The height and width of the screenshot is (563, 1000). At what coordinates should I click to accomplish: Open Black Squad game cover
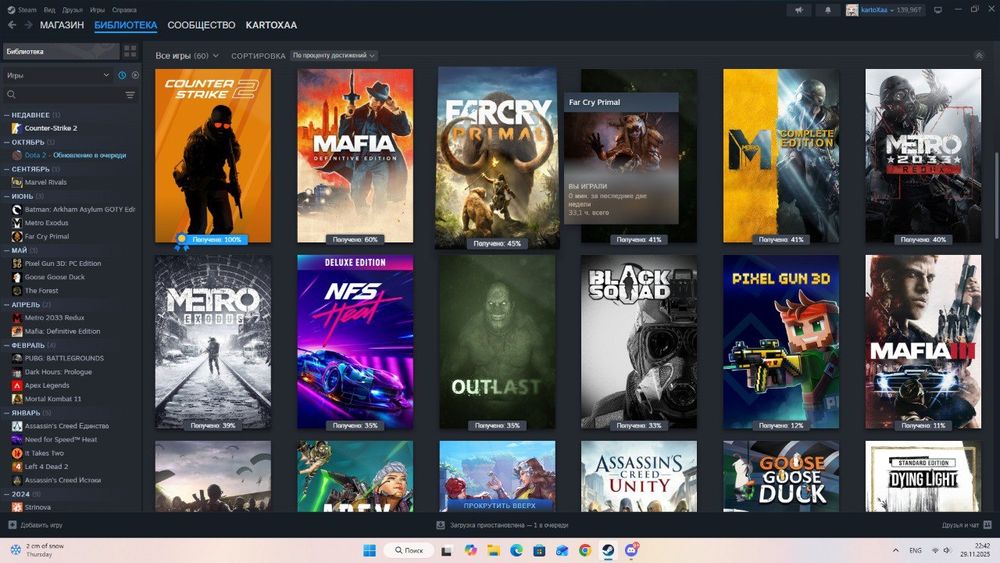[638, 342]
